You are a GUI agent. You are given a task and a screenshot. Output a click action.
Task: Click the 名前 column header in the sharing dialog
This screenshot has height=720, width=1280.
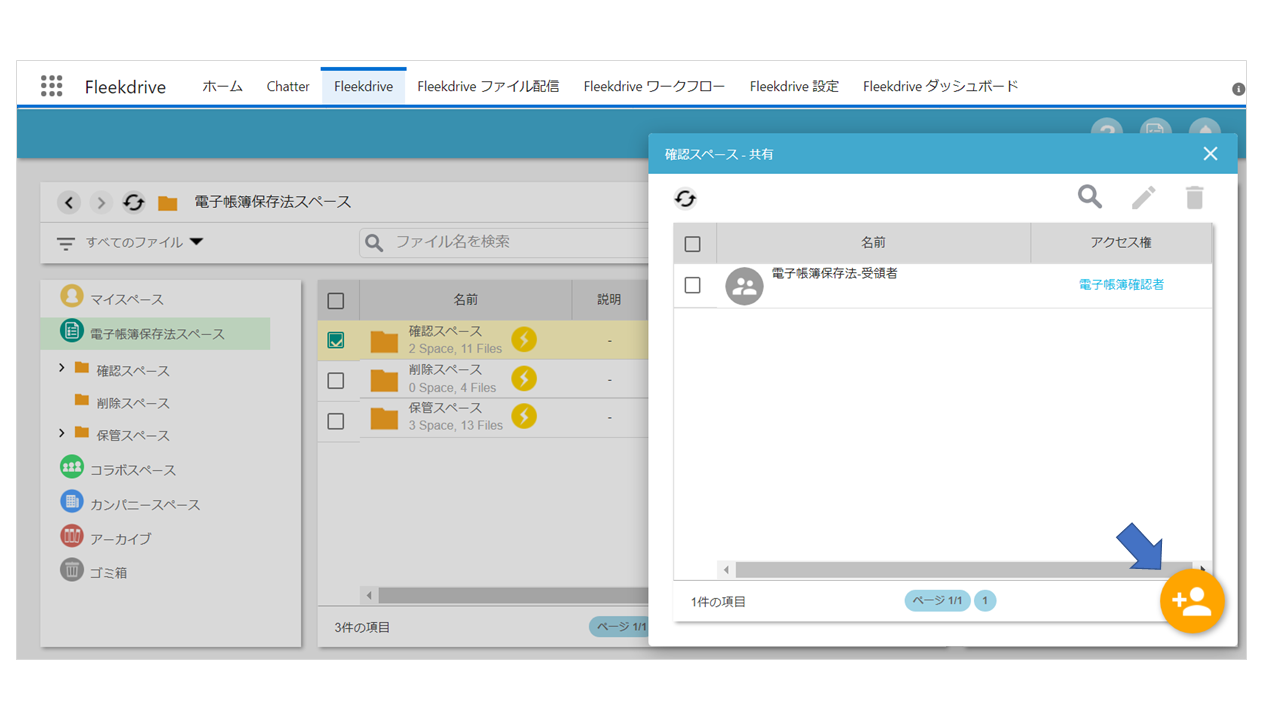[x=873, y=243]
